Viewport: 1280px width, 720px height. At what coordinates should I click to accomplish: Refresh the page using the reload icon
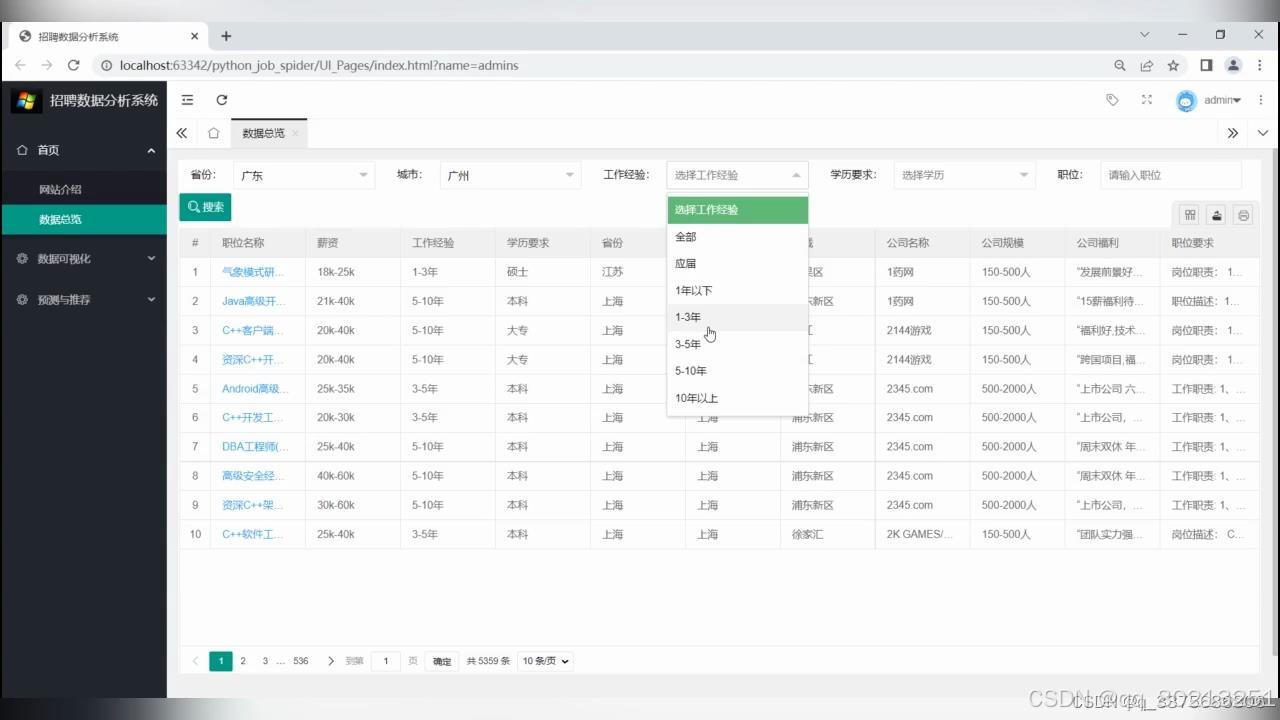coord(222,100)
